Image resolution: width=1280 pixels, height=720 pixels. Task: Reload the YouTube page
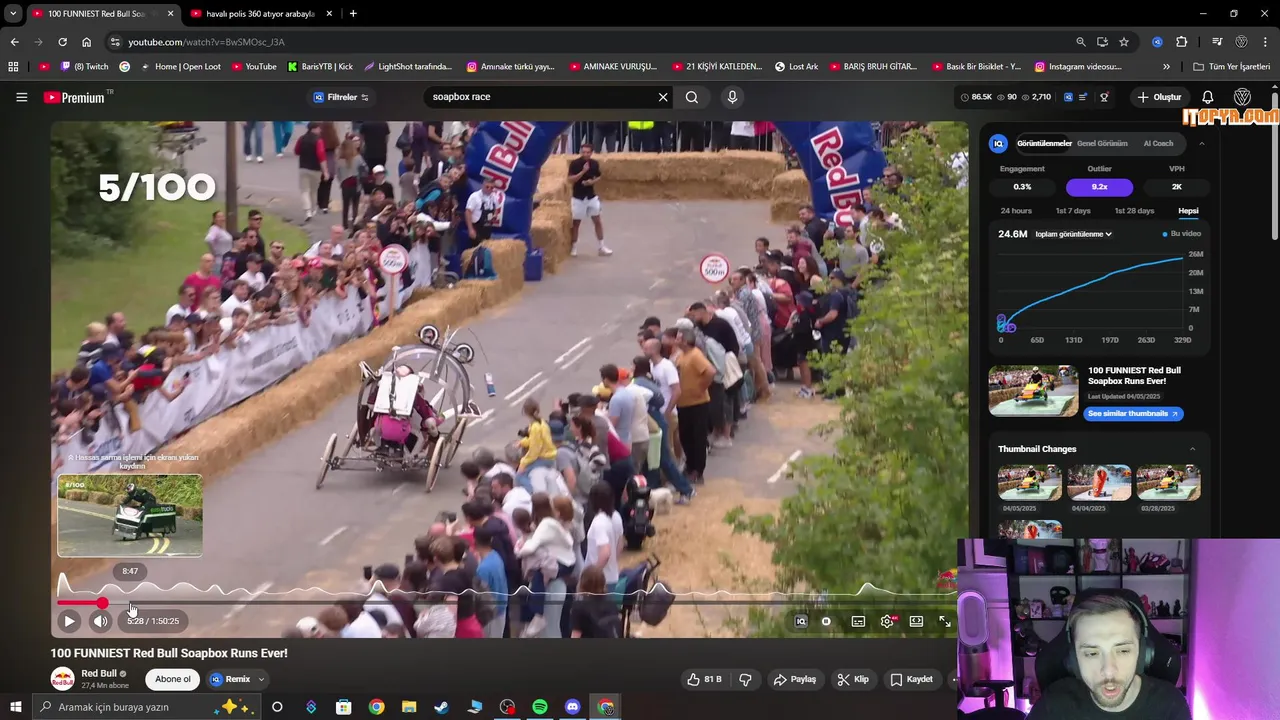(x=62, y=42)
